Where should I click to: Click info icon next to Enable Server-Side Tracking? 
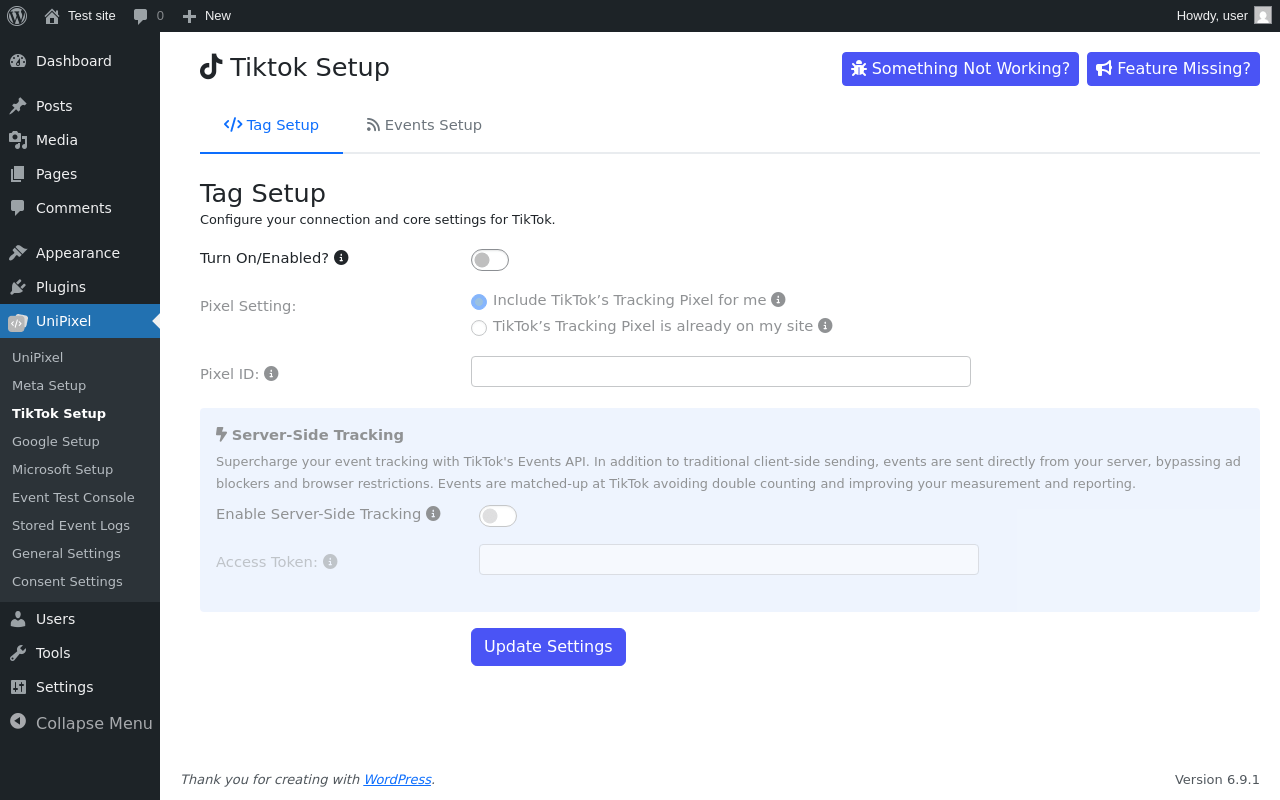(433, 513)
